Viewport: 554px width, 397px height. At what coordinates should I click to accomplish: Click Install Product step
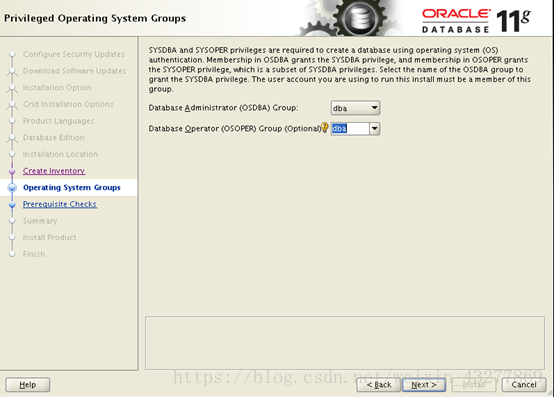49,237
